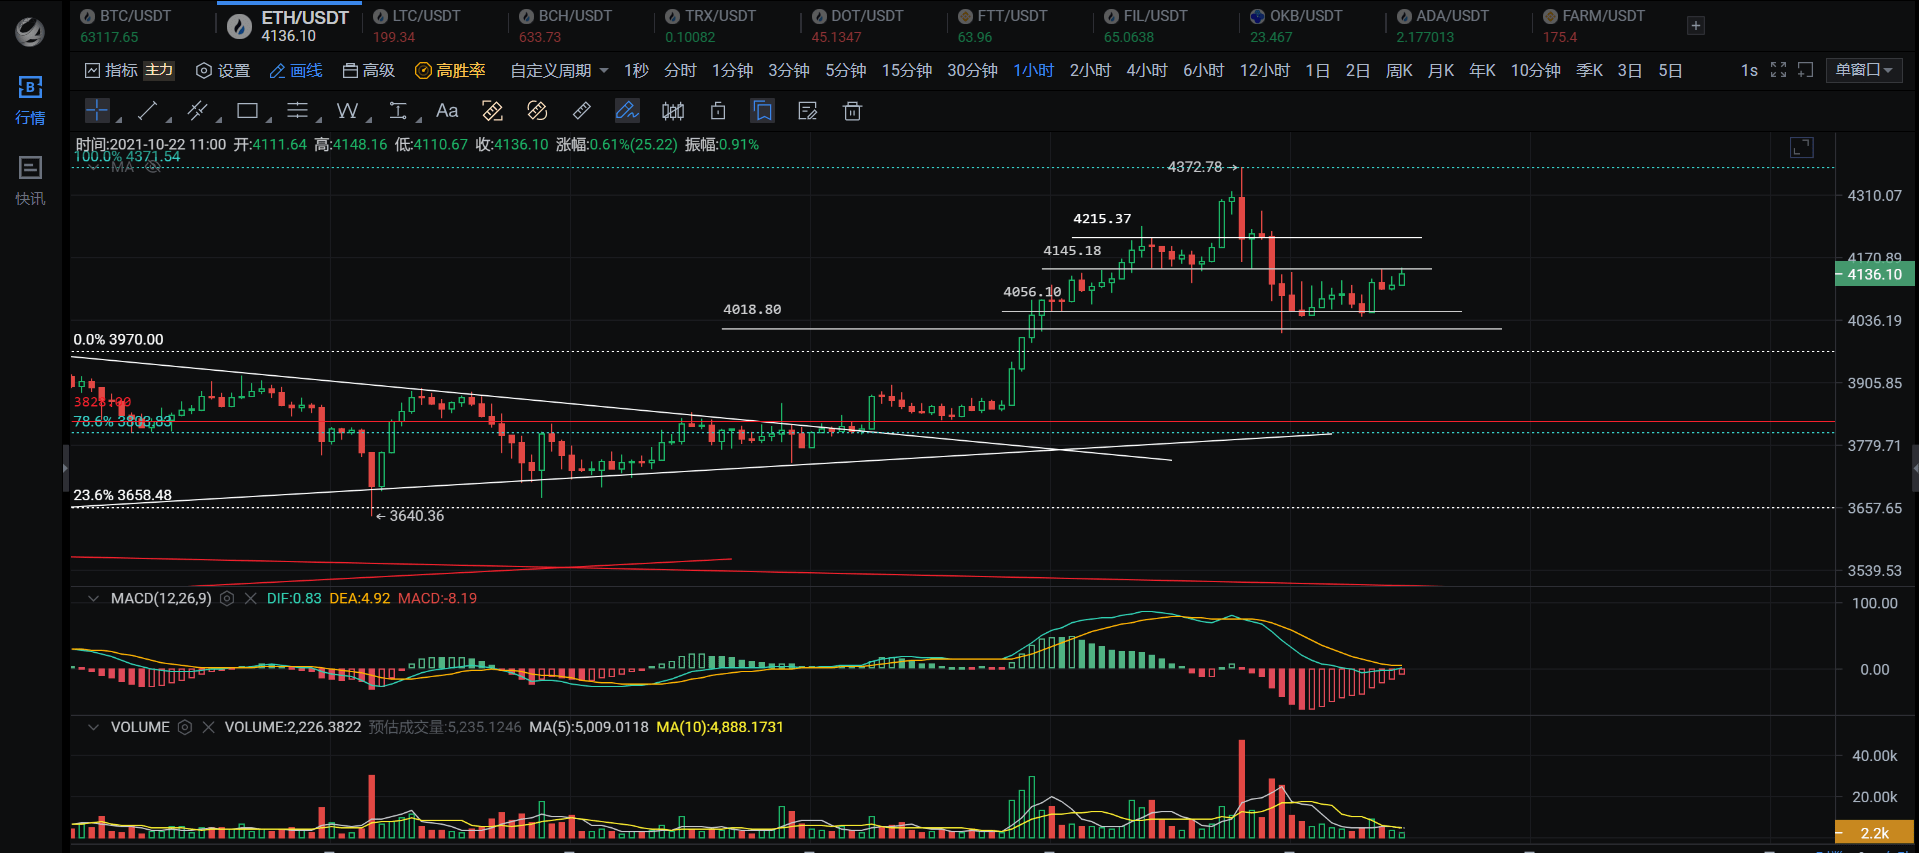Select 1小时 timeframe
1919x853 pixels.
coord(1033,70)
